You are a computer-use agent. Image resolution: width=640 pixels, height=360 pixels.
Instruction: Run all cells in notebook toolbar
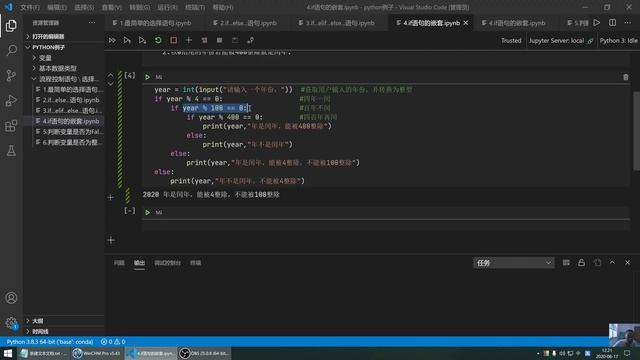click(112, 40)
